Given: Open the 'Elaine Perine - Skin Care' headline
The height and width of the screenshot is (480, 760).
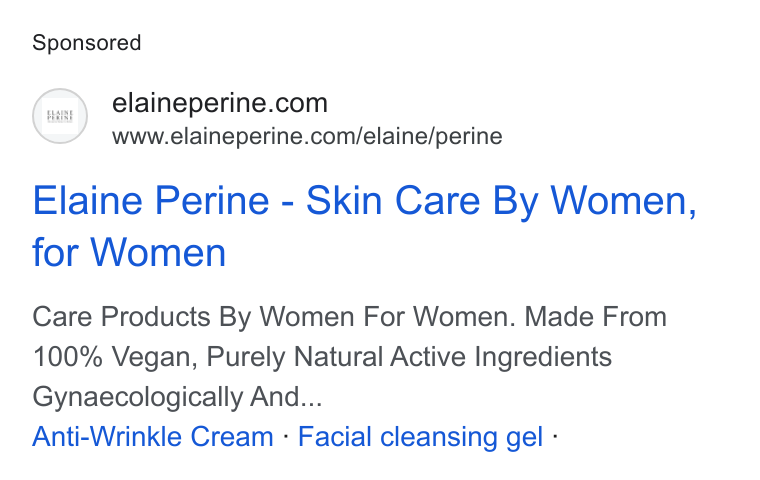Looking at the screenshot, I should [364, 226].
